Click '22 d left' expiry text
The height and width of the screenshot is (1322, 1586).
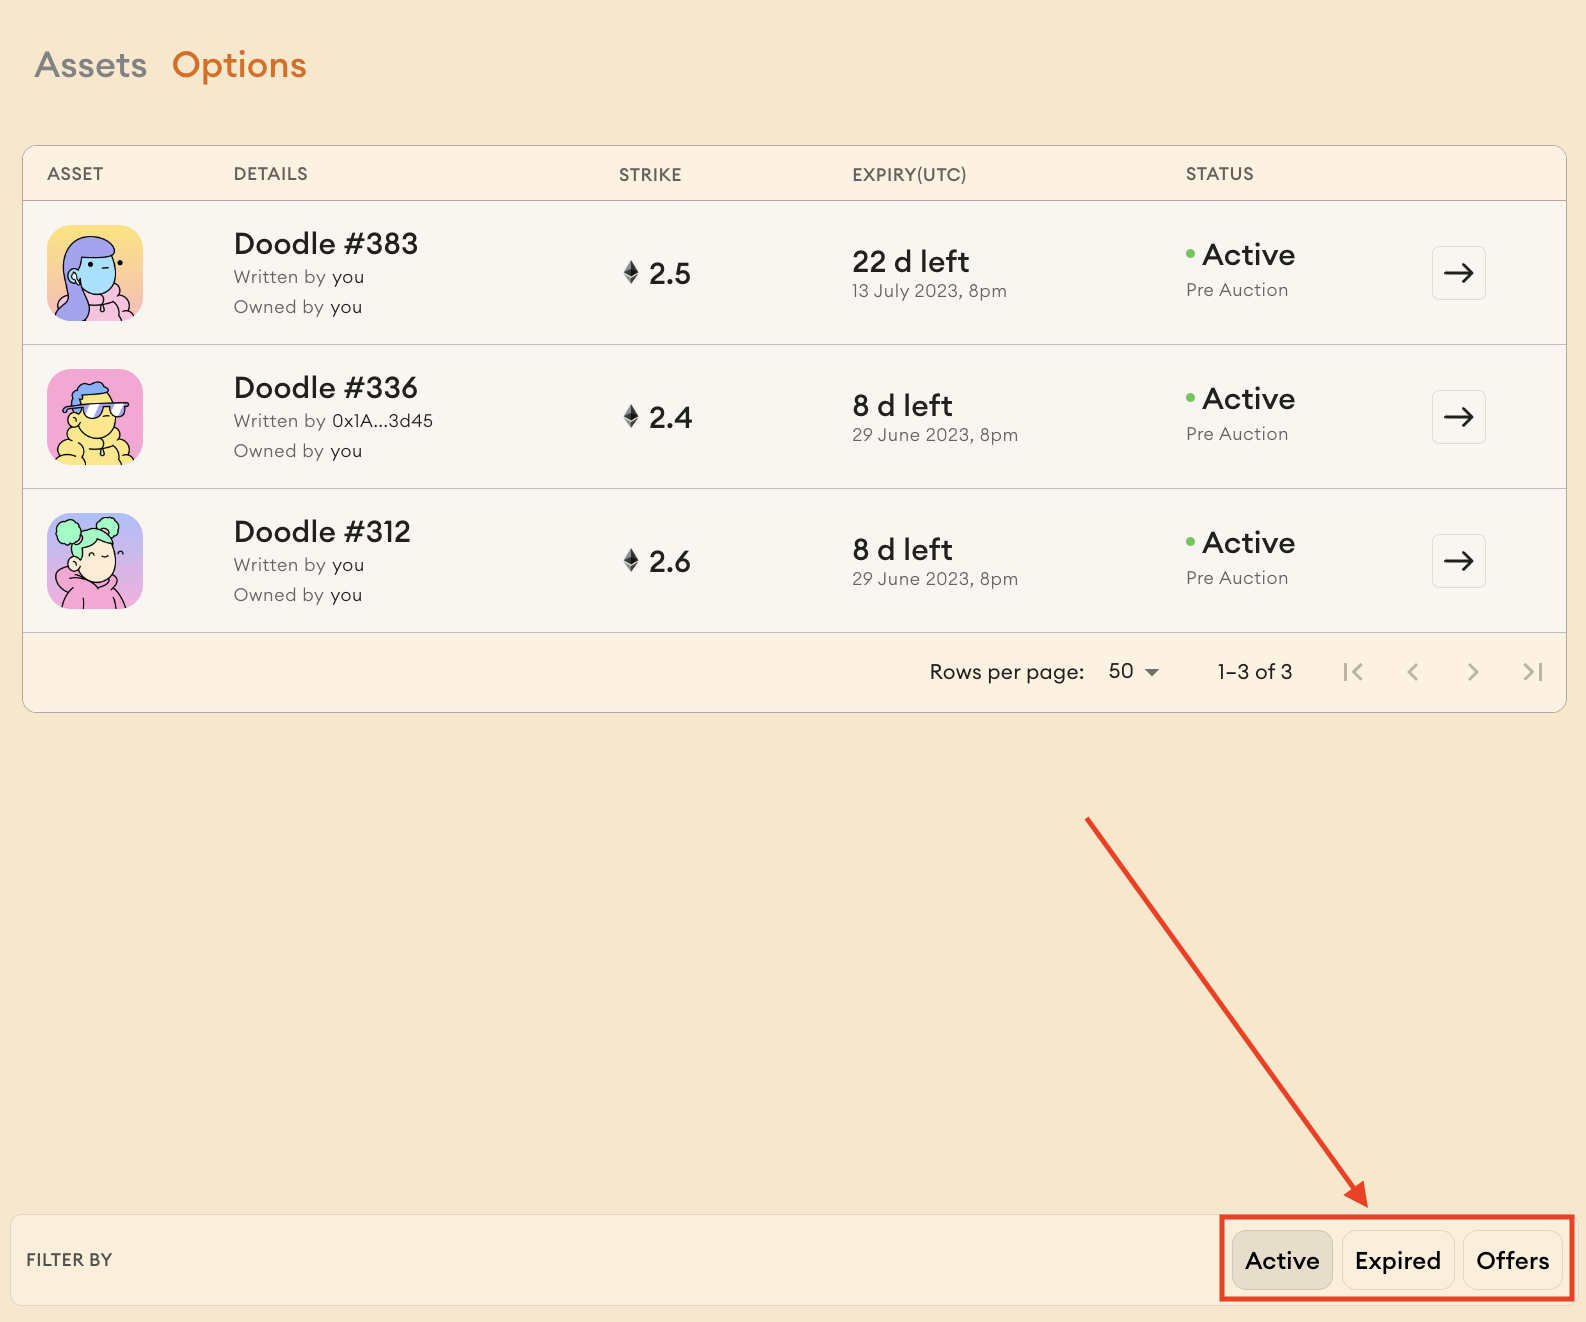[x=911, y=262]
